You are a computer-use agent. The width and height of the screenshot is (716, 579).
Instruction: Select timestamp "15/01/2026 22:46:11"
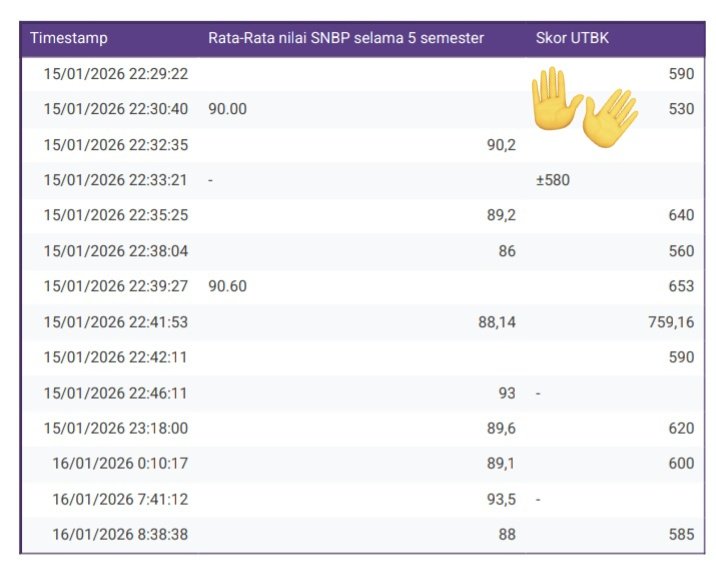tap(116, 393)
